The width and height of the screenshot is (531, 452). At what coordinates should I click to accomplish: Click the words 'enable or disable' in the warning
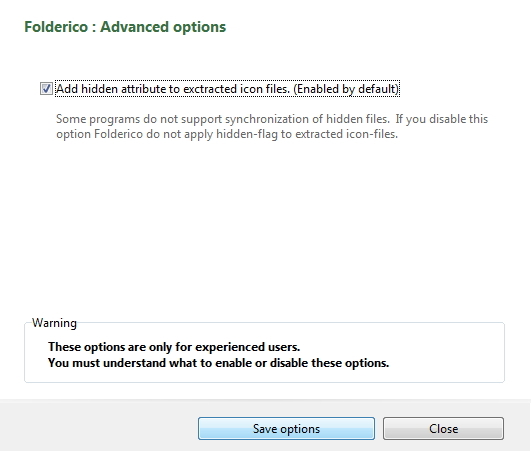262,363
